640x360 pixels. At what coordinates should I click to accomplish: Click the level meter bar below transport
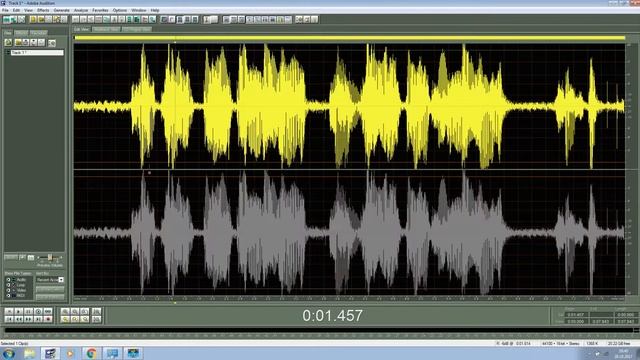pos(320,330)
